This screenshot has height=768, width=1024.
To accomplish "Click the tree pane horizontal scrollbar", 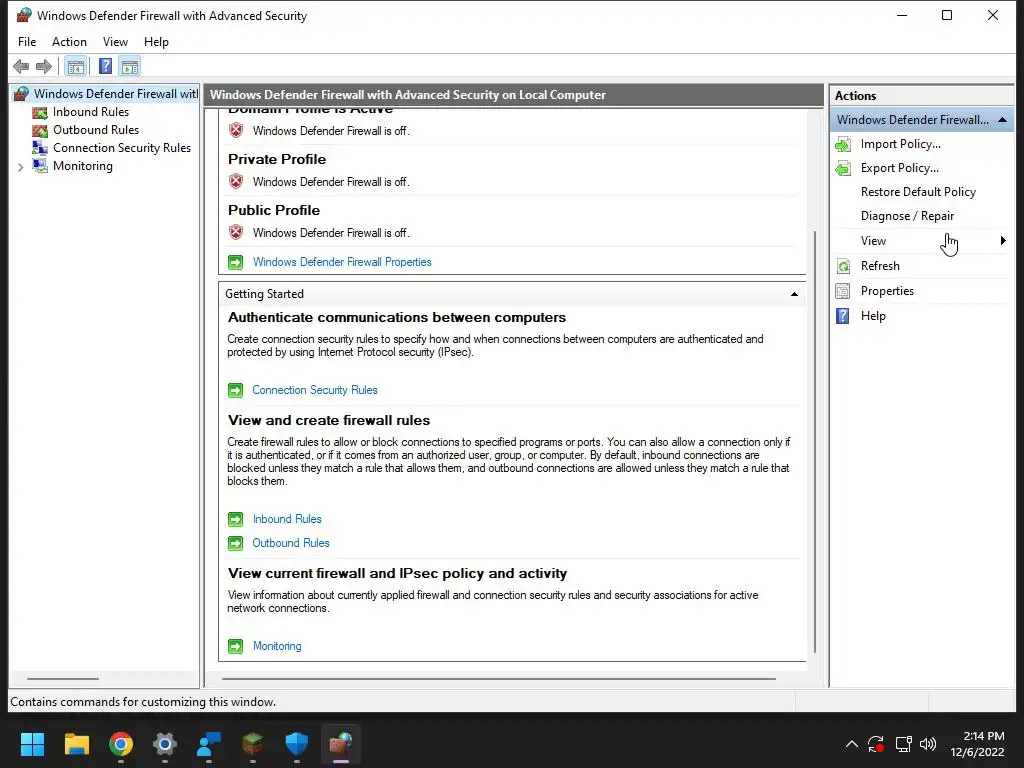I will coord(63,679).
